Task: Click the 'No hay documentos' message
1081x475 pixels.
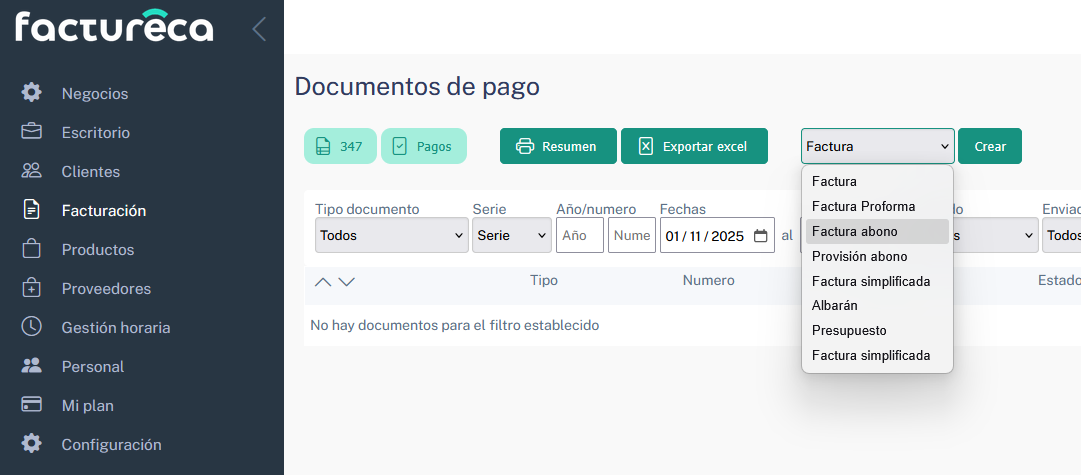Action: pyautogui.click(x=454, y=325)
